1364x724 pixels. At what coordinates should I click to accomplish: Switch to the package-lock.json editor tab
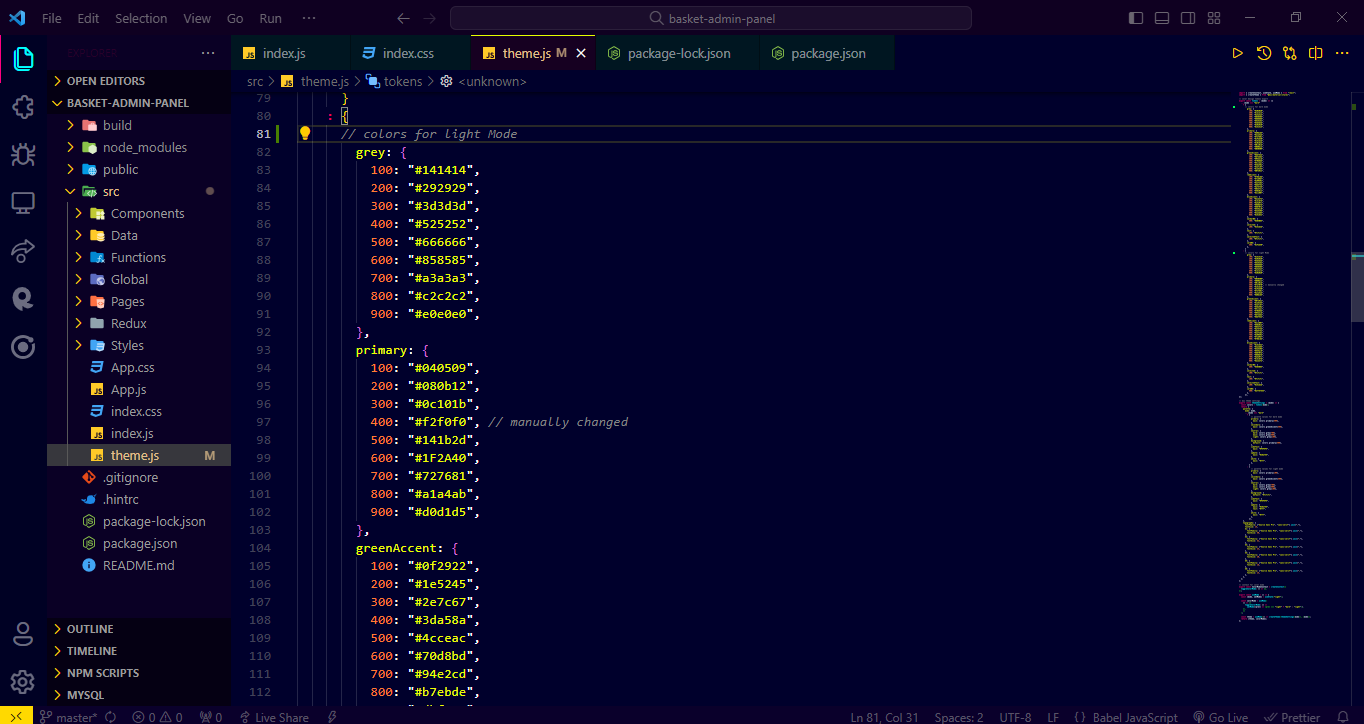tap(678, 53)
